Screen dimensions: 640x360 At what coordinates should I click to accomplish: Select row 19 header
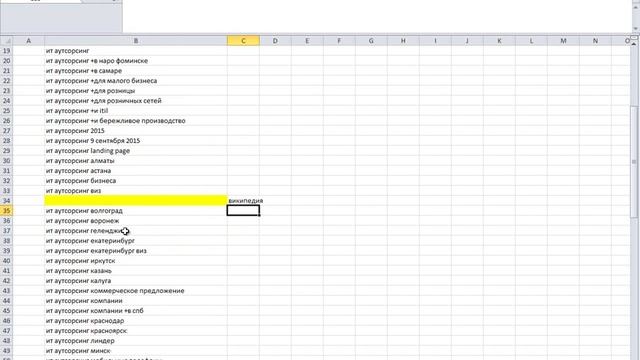pyautogui.click(x=7, y=51)
